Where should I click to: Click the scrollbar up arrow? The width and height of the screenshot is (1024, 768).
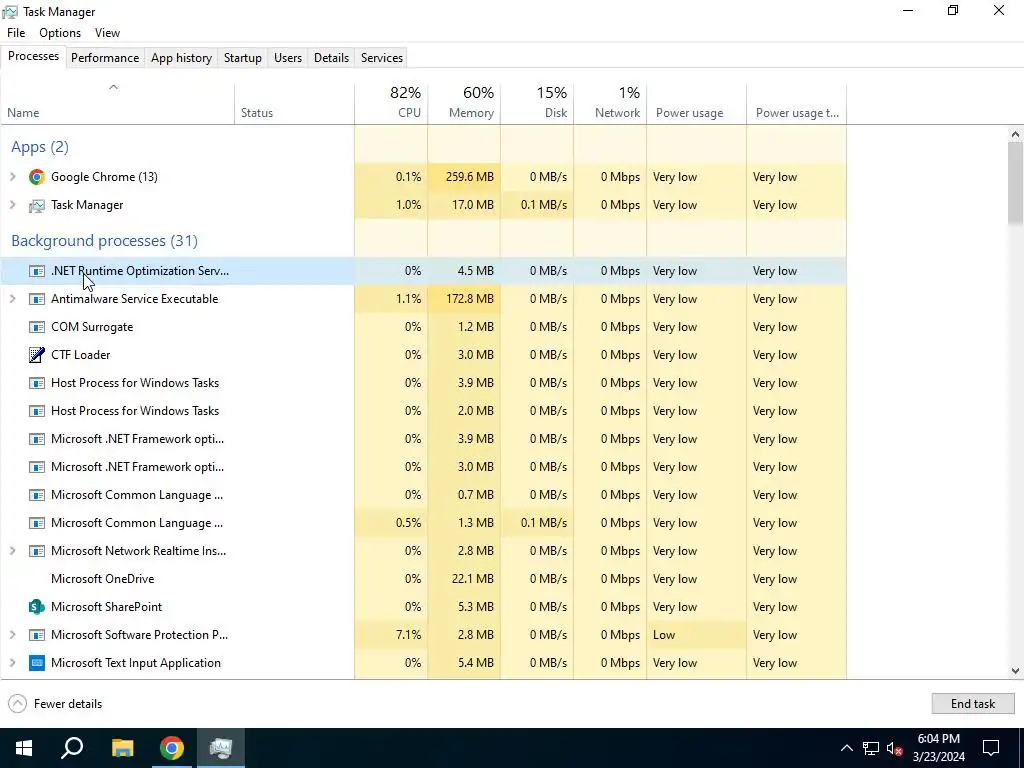(1015, 135)
